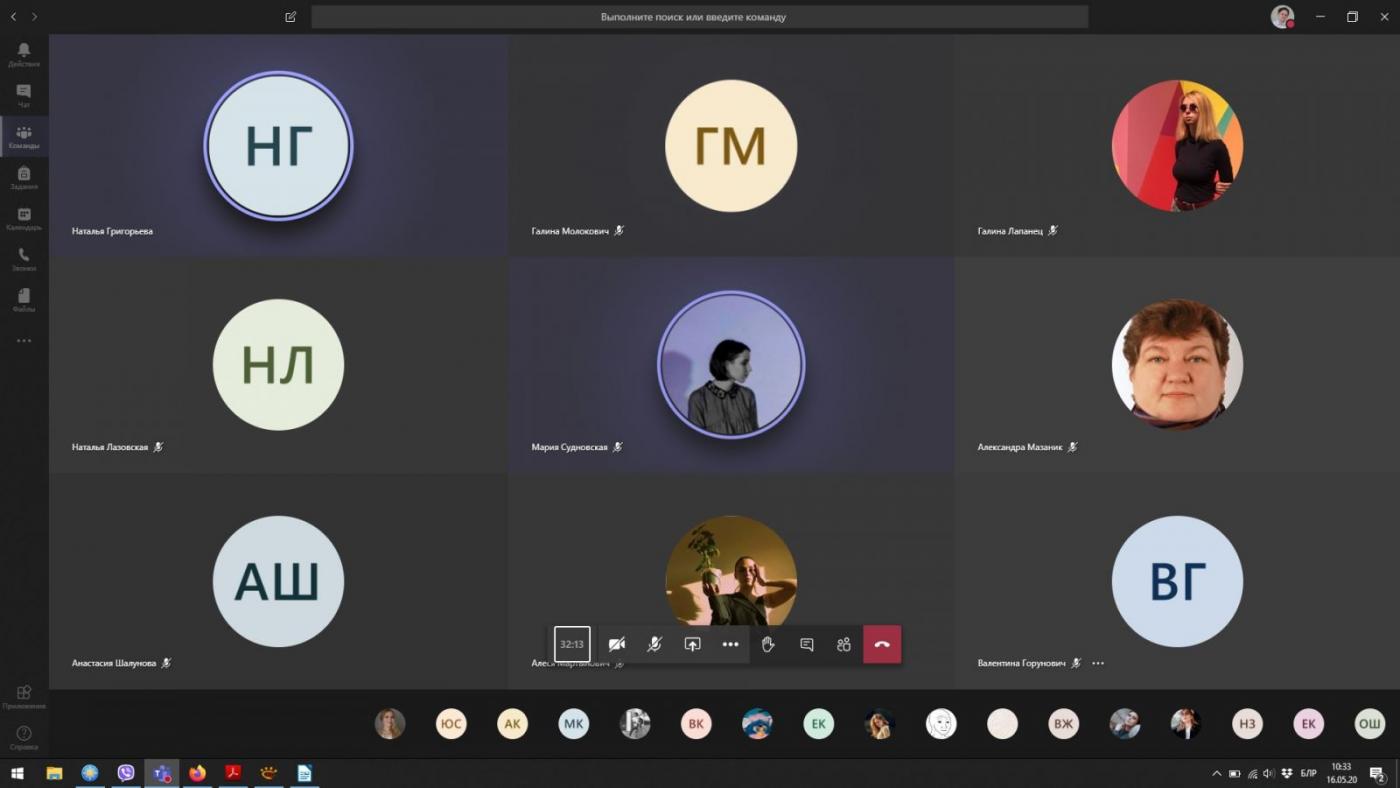Toggle the microphone mute button
This screenshot has height=788, width=1400.
coord(654,644)
